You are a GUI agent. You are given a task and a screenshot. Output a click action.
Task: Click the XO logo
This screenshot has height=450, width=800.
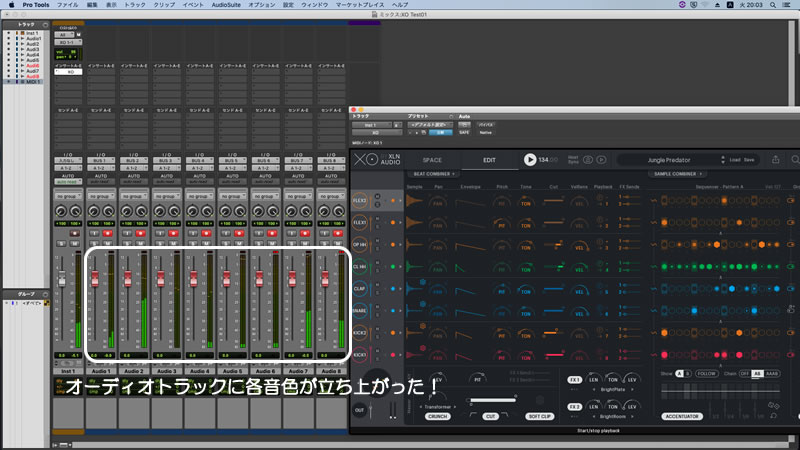pyautogui.click(x=366, y=160)
